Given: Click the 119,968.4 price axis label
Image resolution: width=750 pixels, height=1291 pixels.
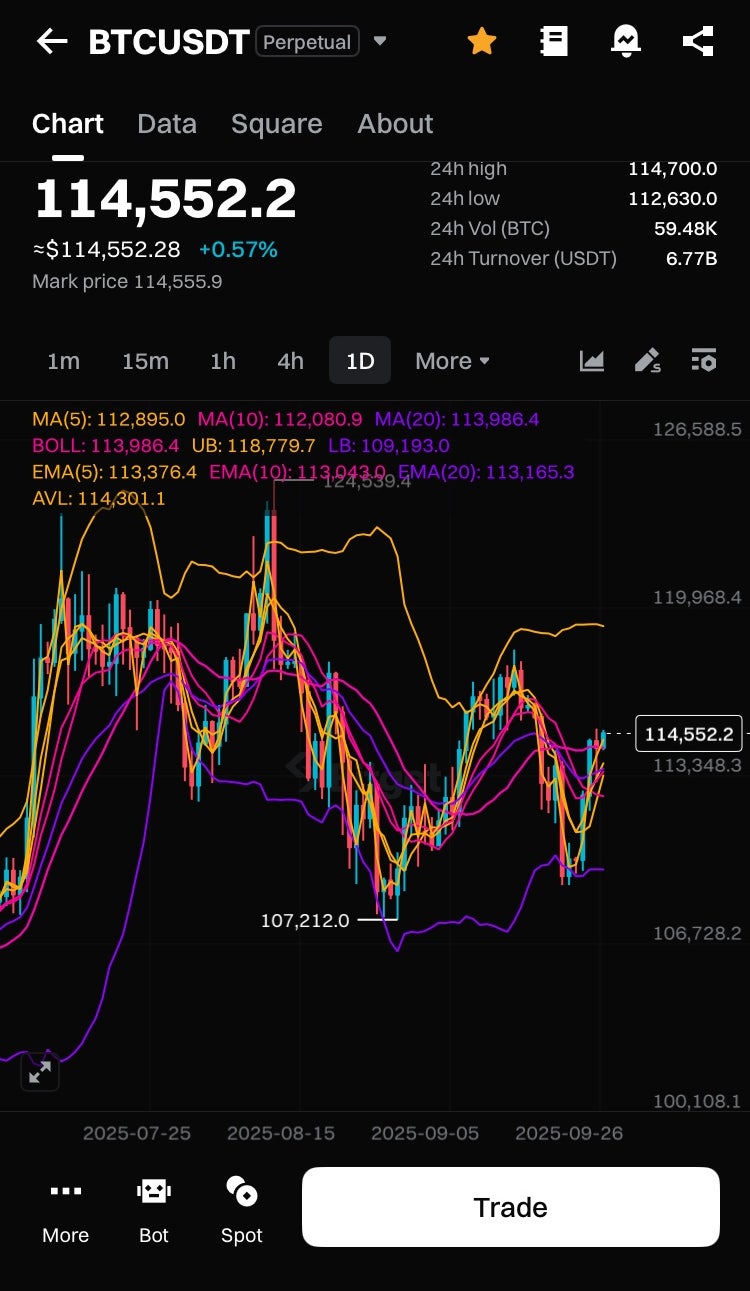Looking at the screenshot, I should pos(697,598).
